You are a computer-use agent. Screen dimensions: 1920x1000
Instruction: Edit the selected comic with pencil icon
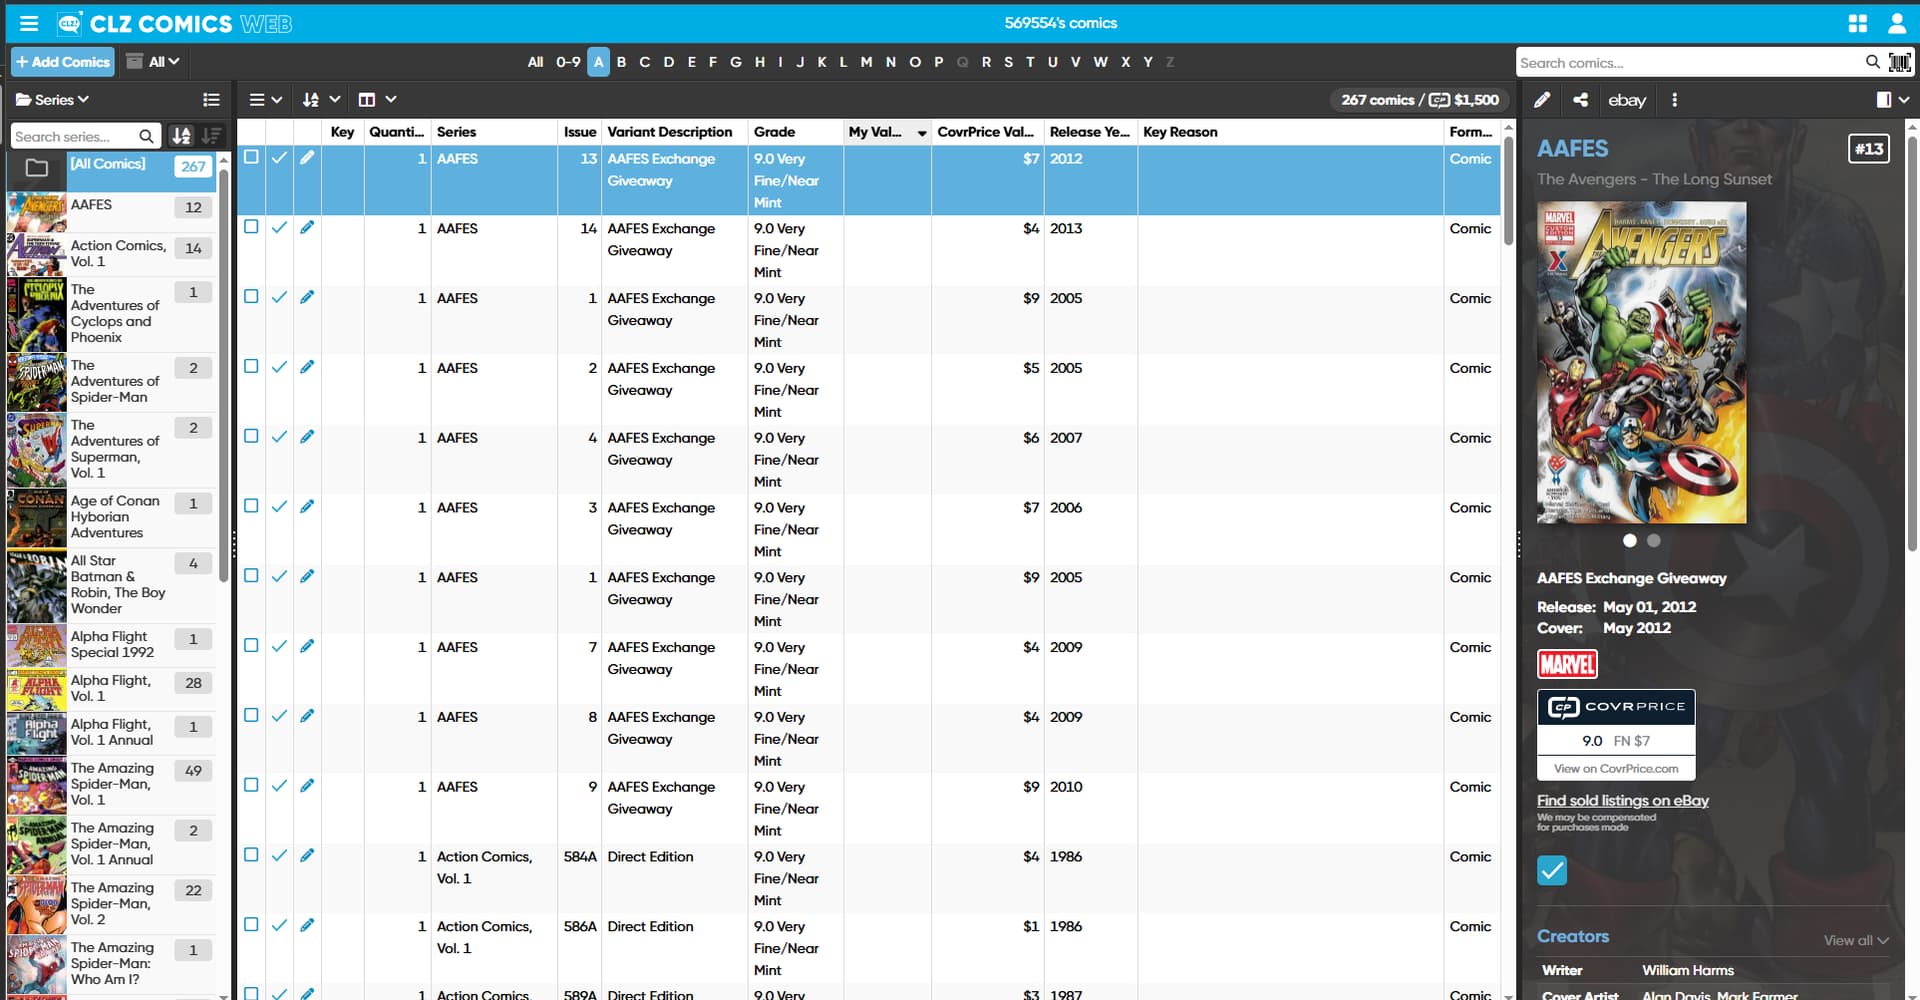tap(1542, 99)
